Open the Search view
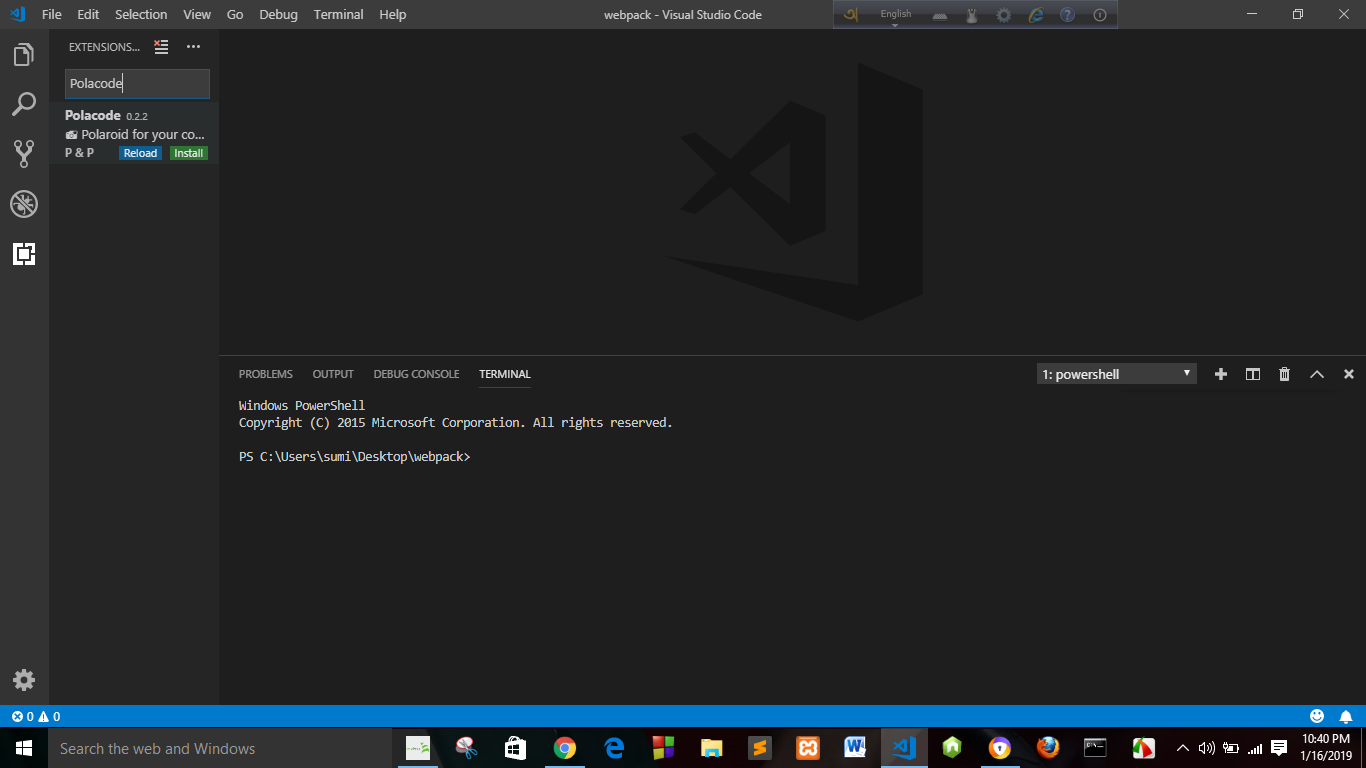 24,104
